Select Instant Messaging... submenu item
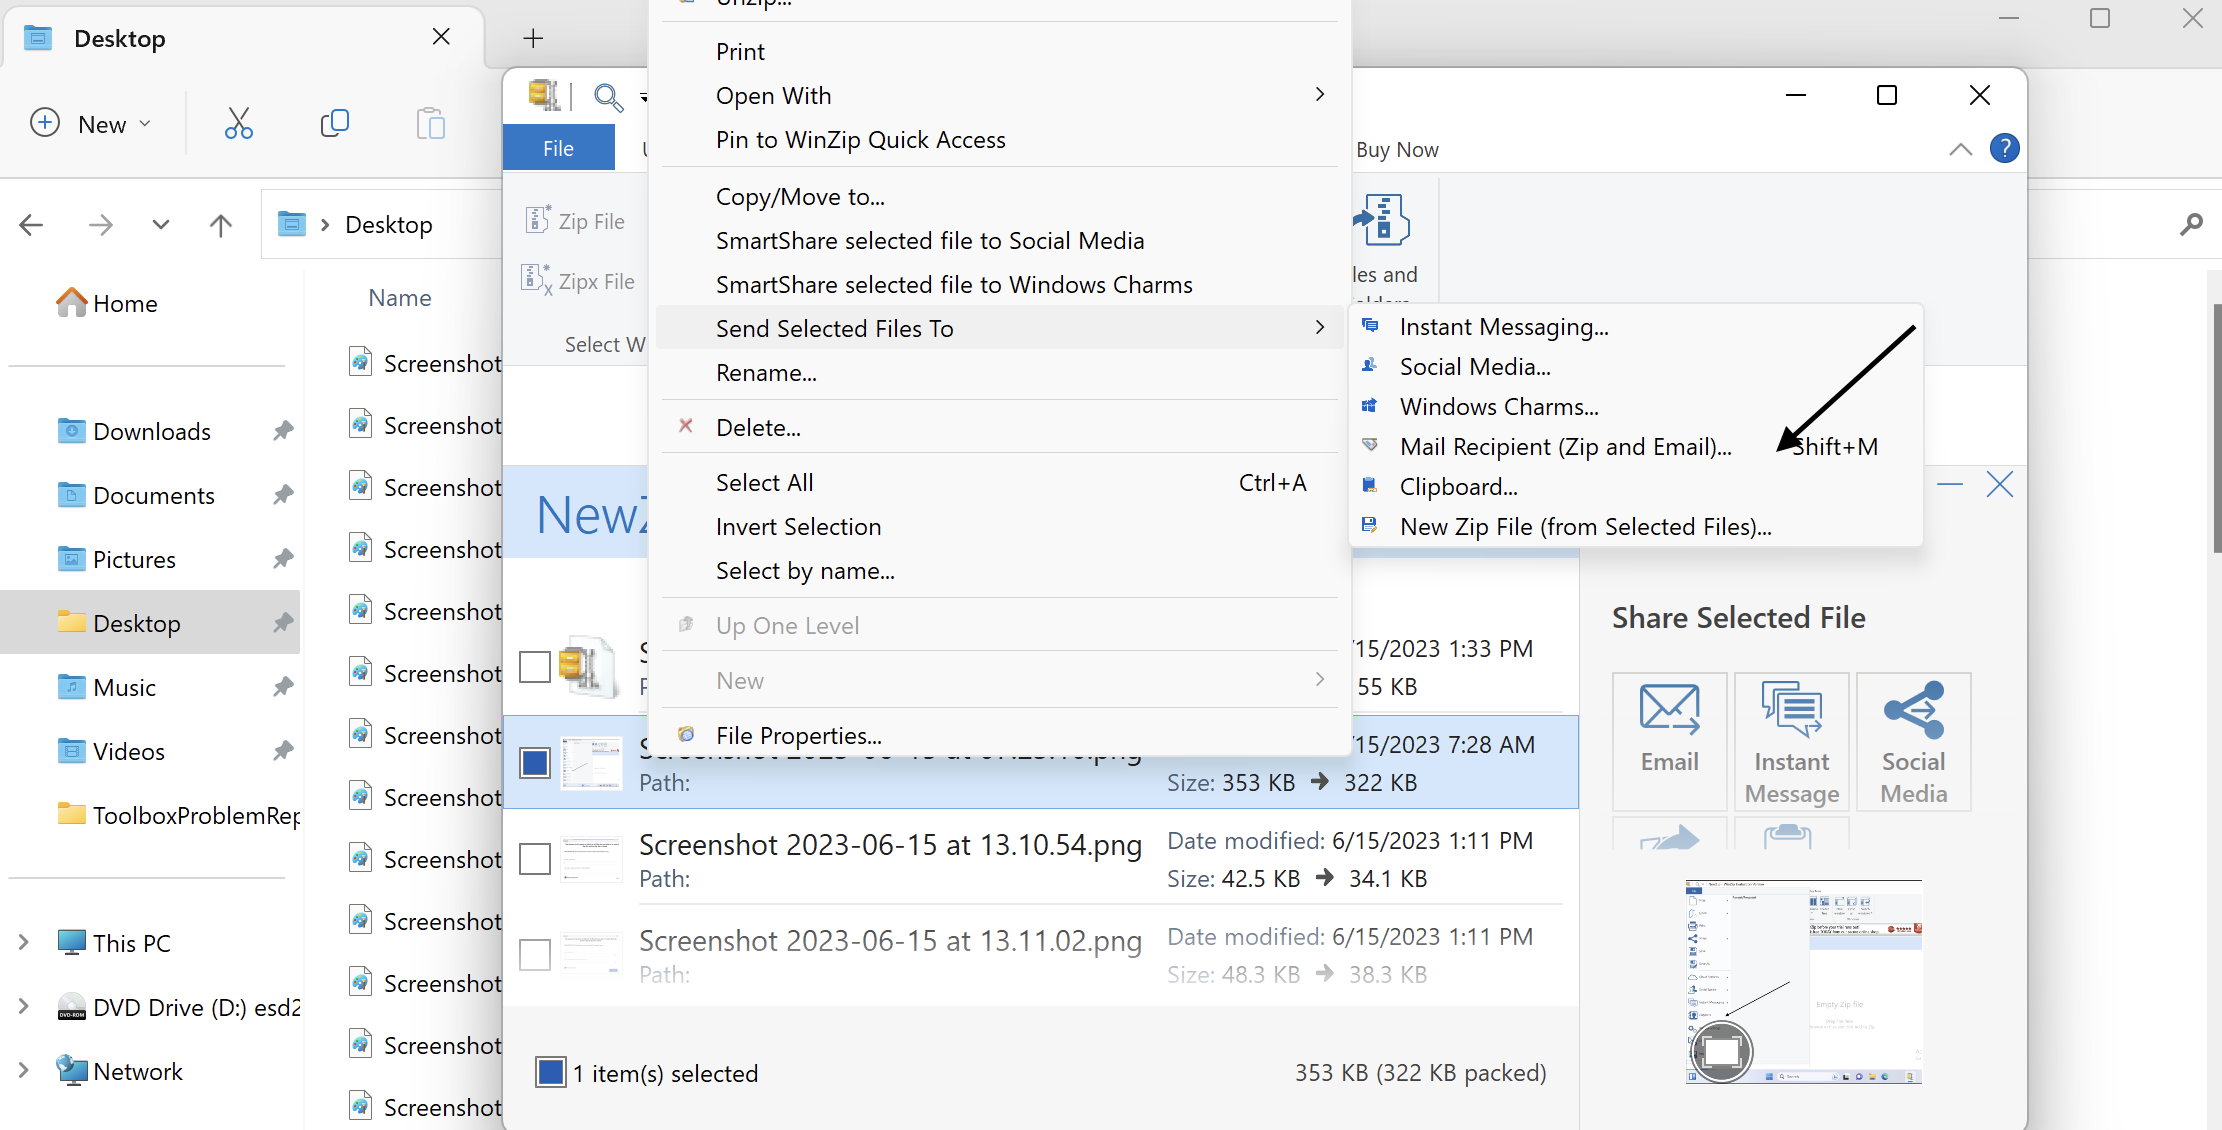The width and height of the screenshot is (2222, 1130). pyautogui.click(x=1636, y=327)
